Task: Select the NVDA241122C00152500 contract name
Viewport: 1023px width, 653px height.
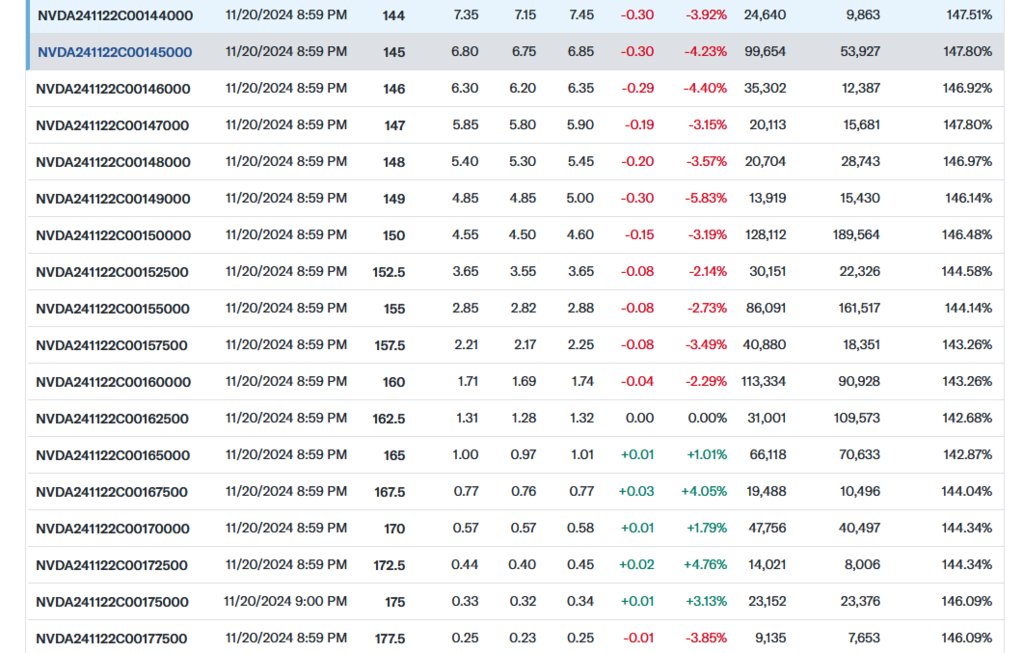Action: click(112, 272)
